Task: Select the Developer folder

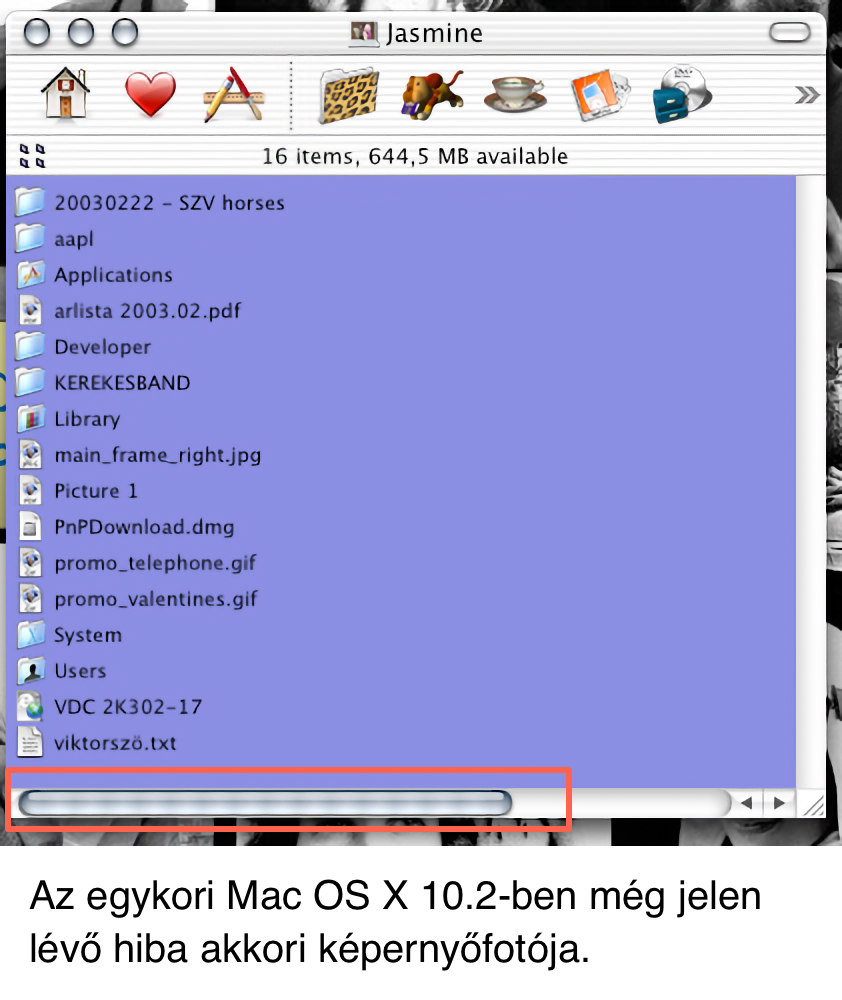Action: pyautogui.click(x=102, y=347)
